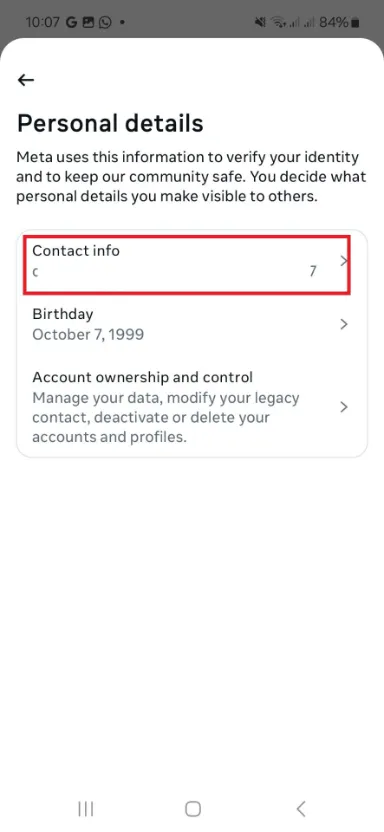Select the October 7, 1999 birthday text
This screenshot has height=832, width=384.
[x=88, y=335]
